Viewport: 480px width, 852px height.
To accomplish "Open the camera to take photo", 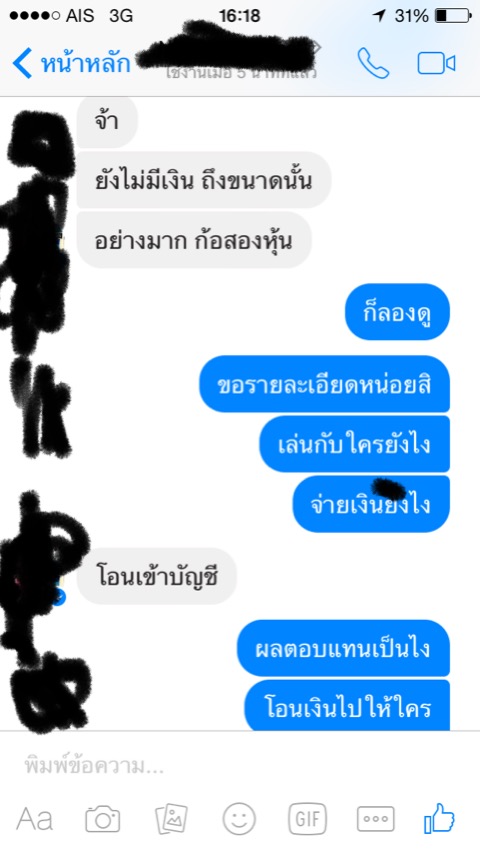I will (x=103, y=819).
